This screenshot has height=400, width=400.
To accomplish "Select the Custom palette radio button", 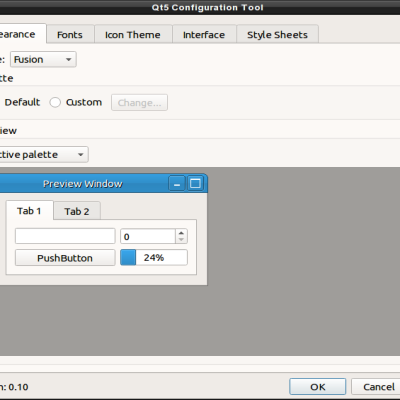I will click(55, 102).
